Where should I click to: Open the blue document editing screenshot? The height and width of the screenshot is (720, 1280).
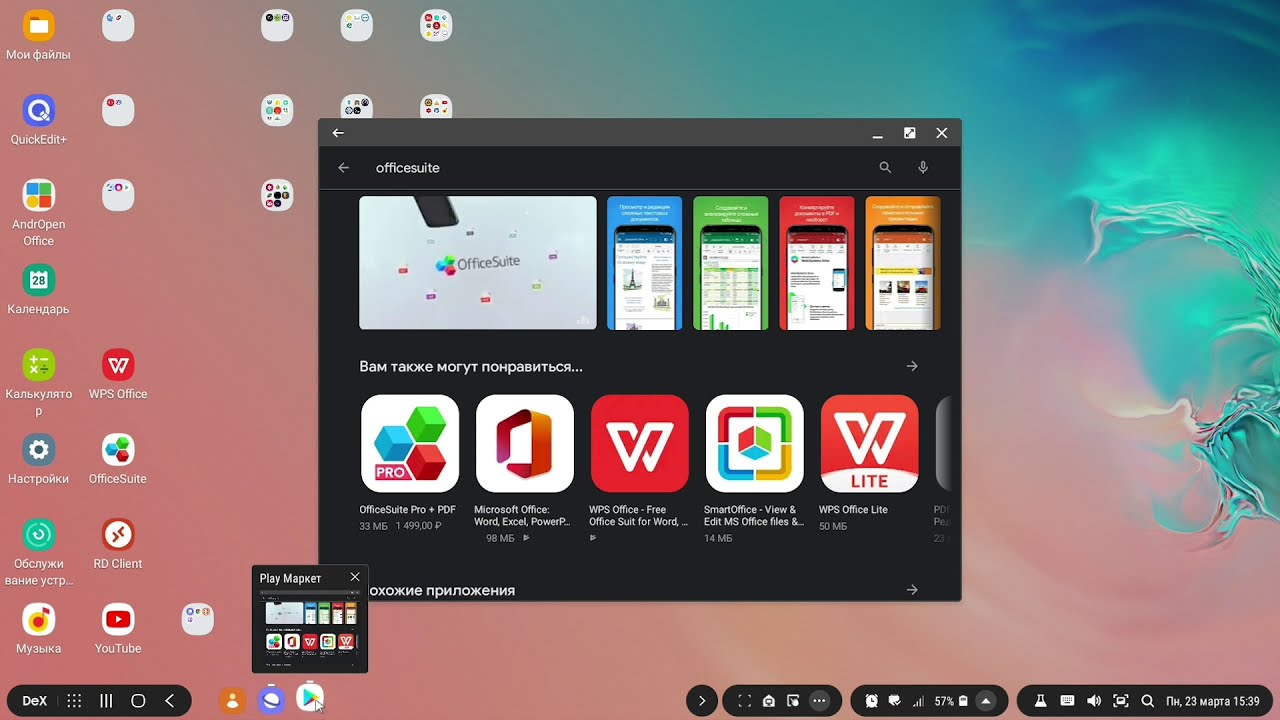645,263
